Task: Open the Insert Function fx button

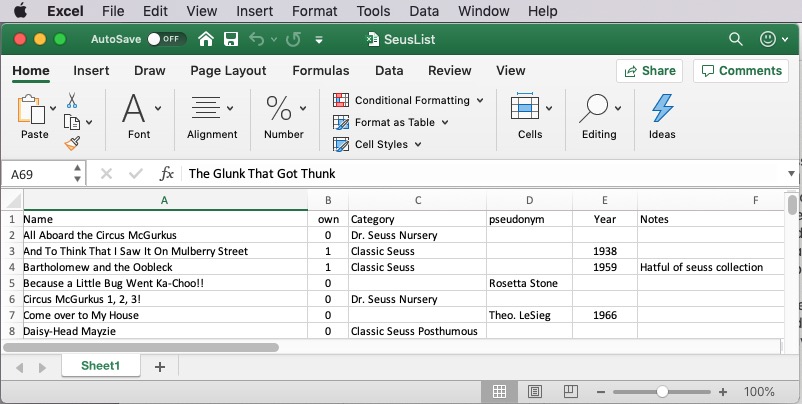Action: [167, 174]
